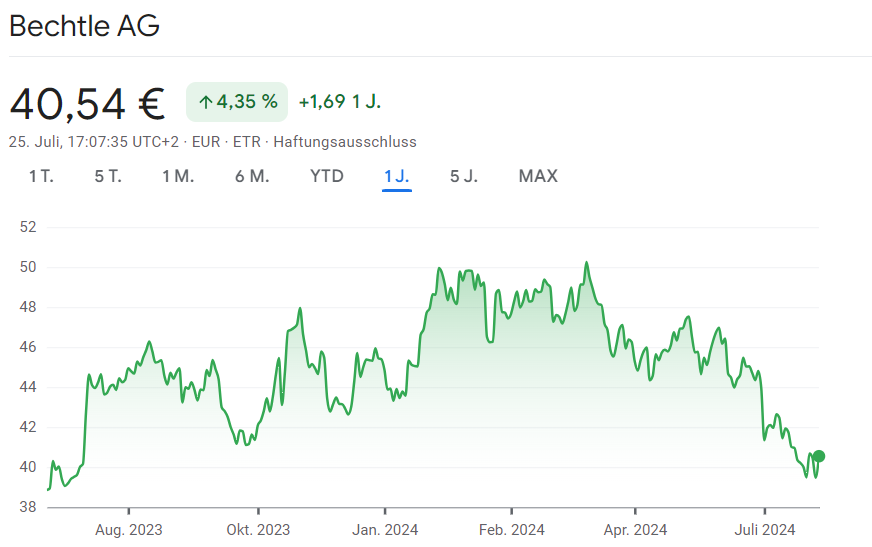Open the Haftungsausschluss disclaimer link
The image size is (872, 547).
345,142
